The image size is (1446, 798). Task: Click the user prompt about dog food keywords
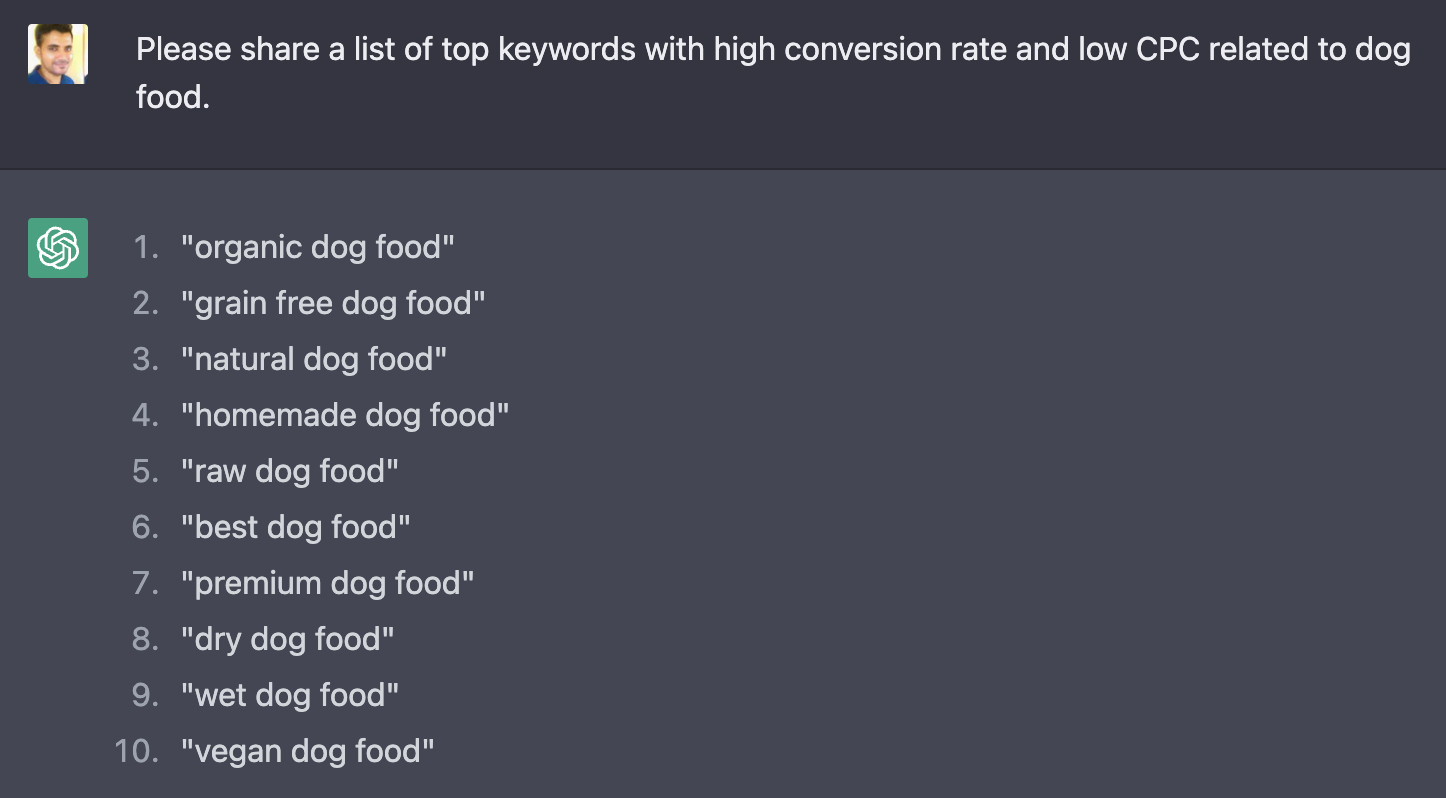pos(772,73)
